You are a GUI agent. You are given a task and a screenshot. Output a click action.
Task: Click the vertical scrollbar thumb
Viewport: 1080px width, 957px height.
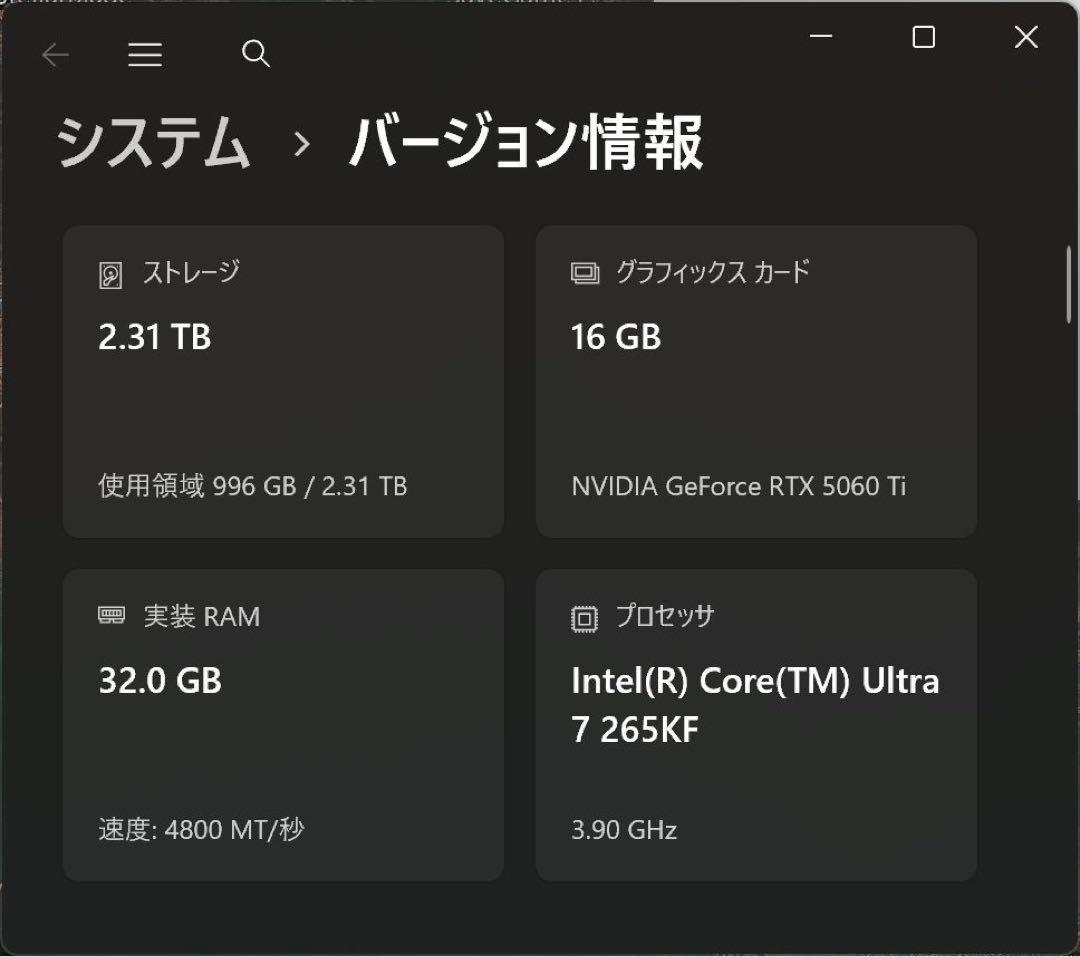pyautogui.click(x=1069, y=286)
